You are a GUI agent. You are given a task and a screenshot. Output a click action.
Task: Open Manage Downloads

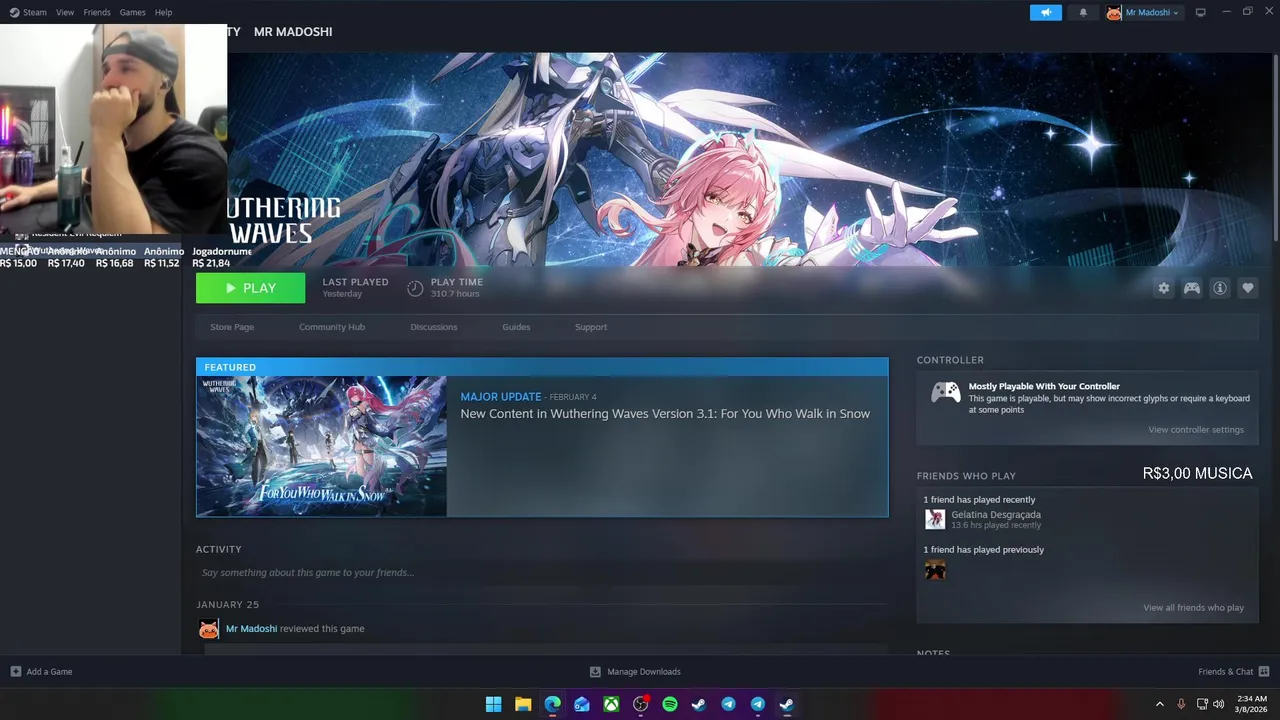tap(635, 672)
